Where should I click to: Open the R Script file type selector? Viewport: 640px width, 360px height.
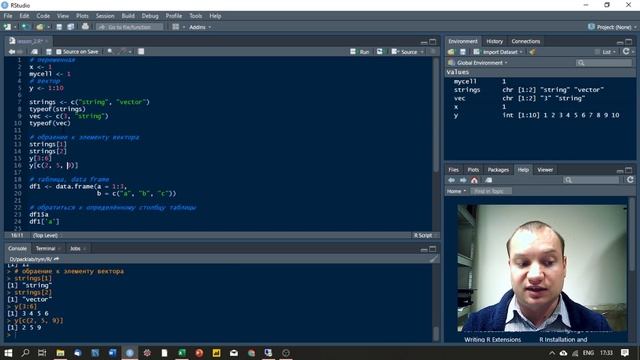[x=424, y=236]
